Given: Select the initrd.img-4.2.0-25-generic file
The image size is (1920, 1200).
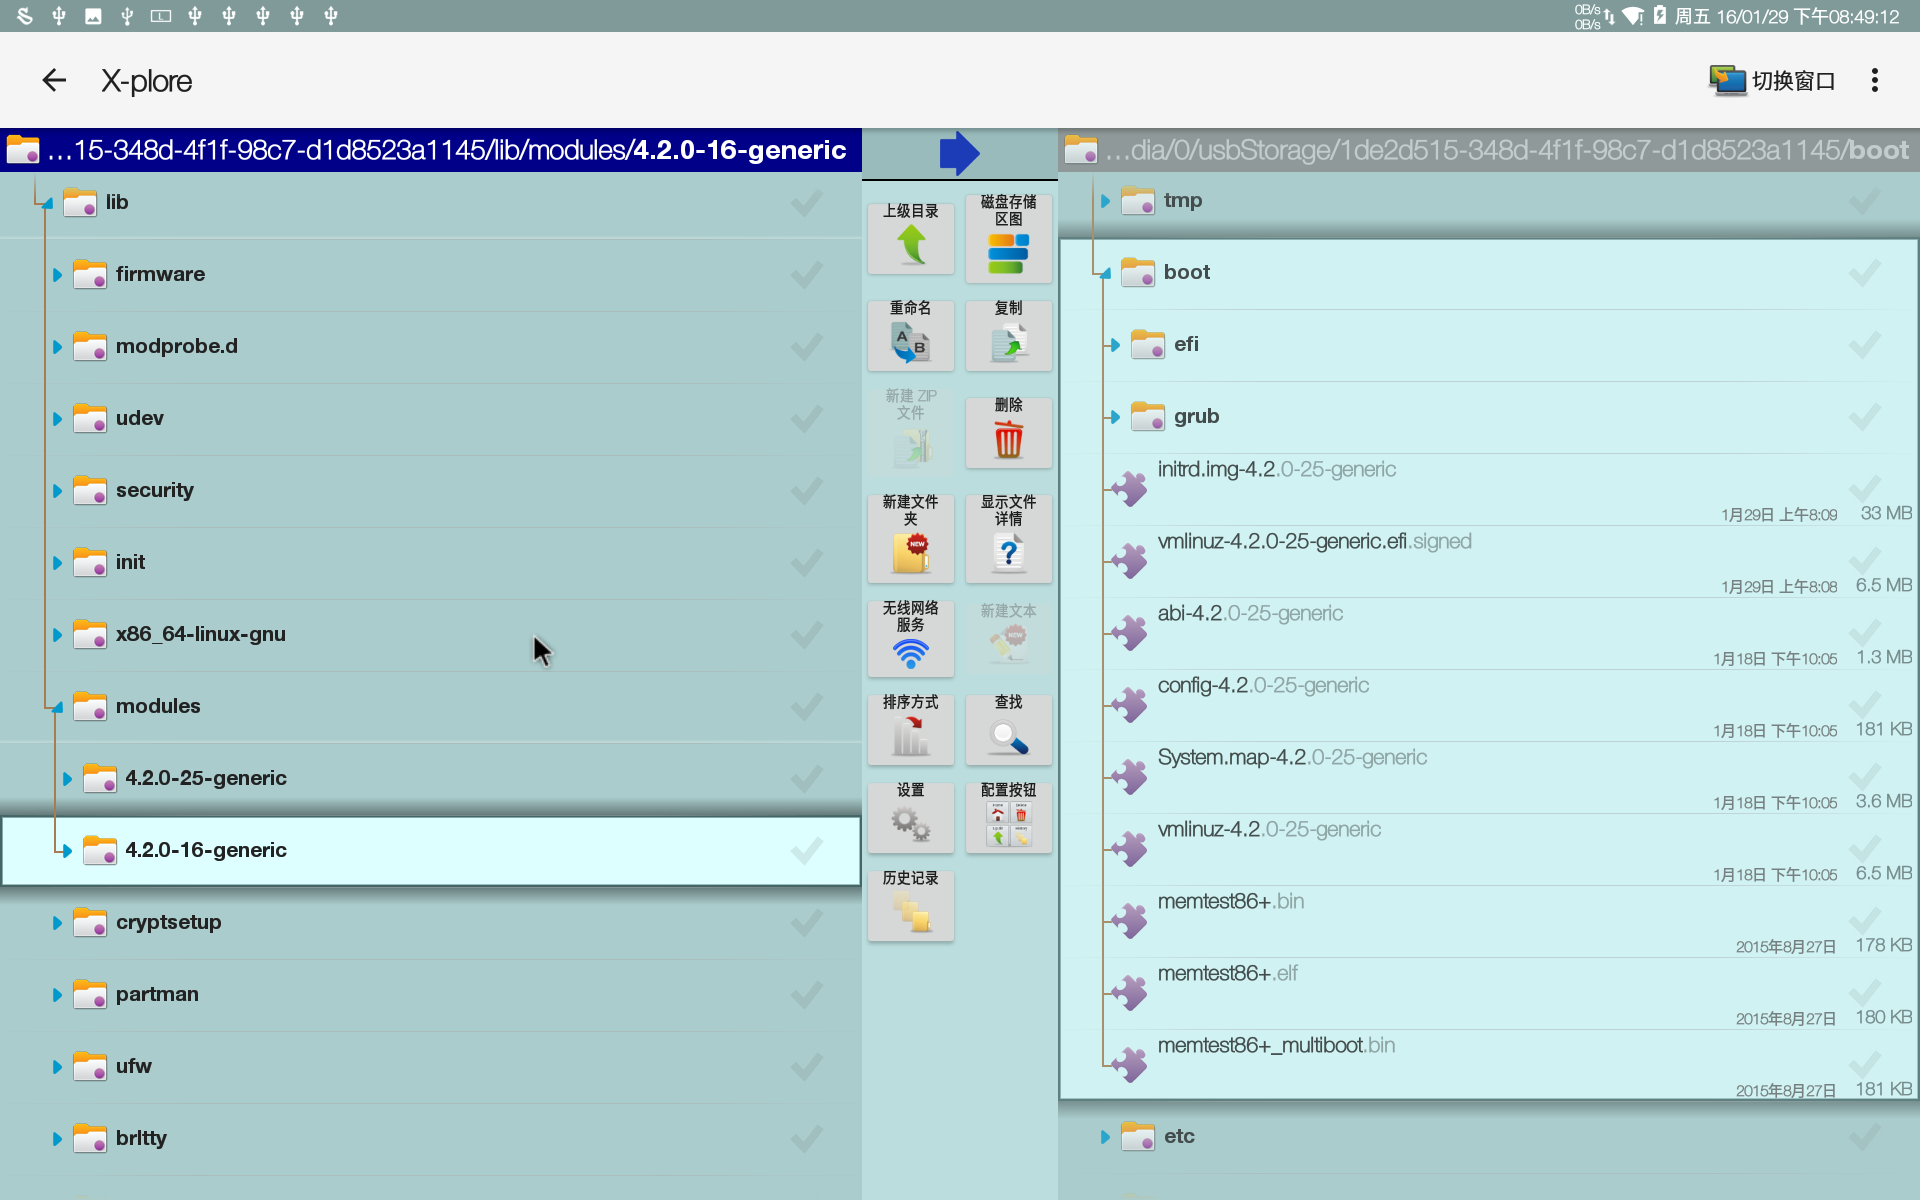Looking at the screenshot, I should (x=1277, y=470).
